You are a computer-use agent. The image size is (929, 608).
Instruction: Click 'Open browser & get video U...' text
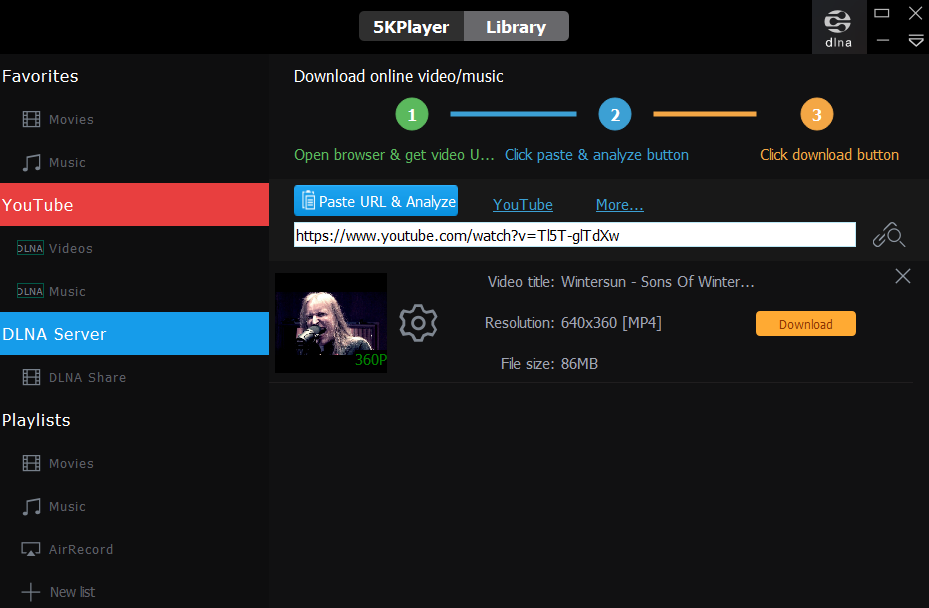click(394, 155)
